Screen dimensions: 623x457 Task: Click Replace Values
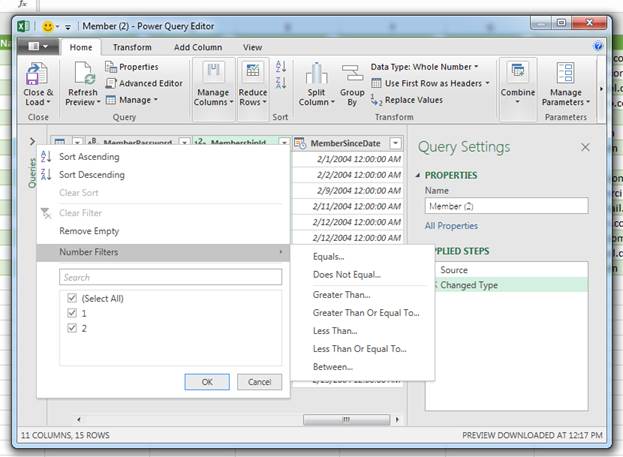pyautogui.click(x=406, y=100)
